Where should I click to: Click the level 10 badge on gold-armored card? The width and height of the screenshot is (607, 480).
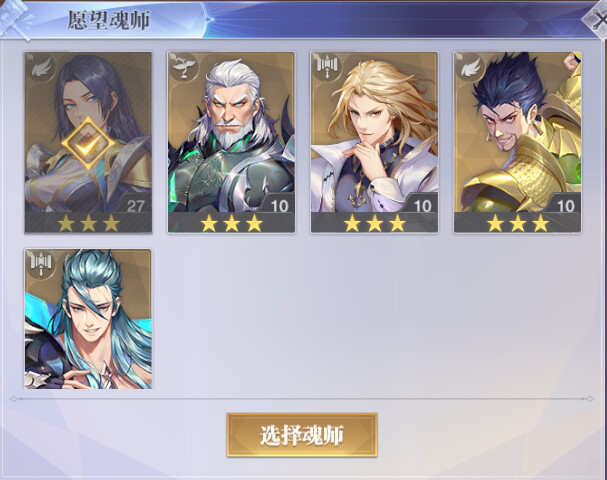coord(565,204)
